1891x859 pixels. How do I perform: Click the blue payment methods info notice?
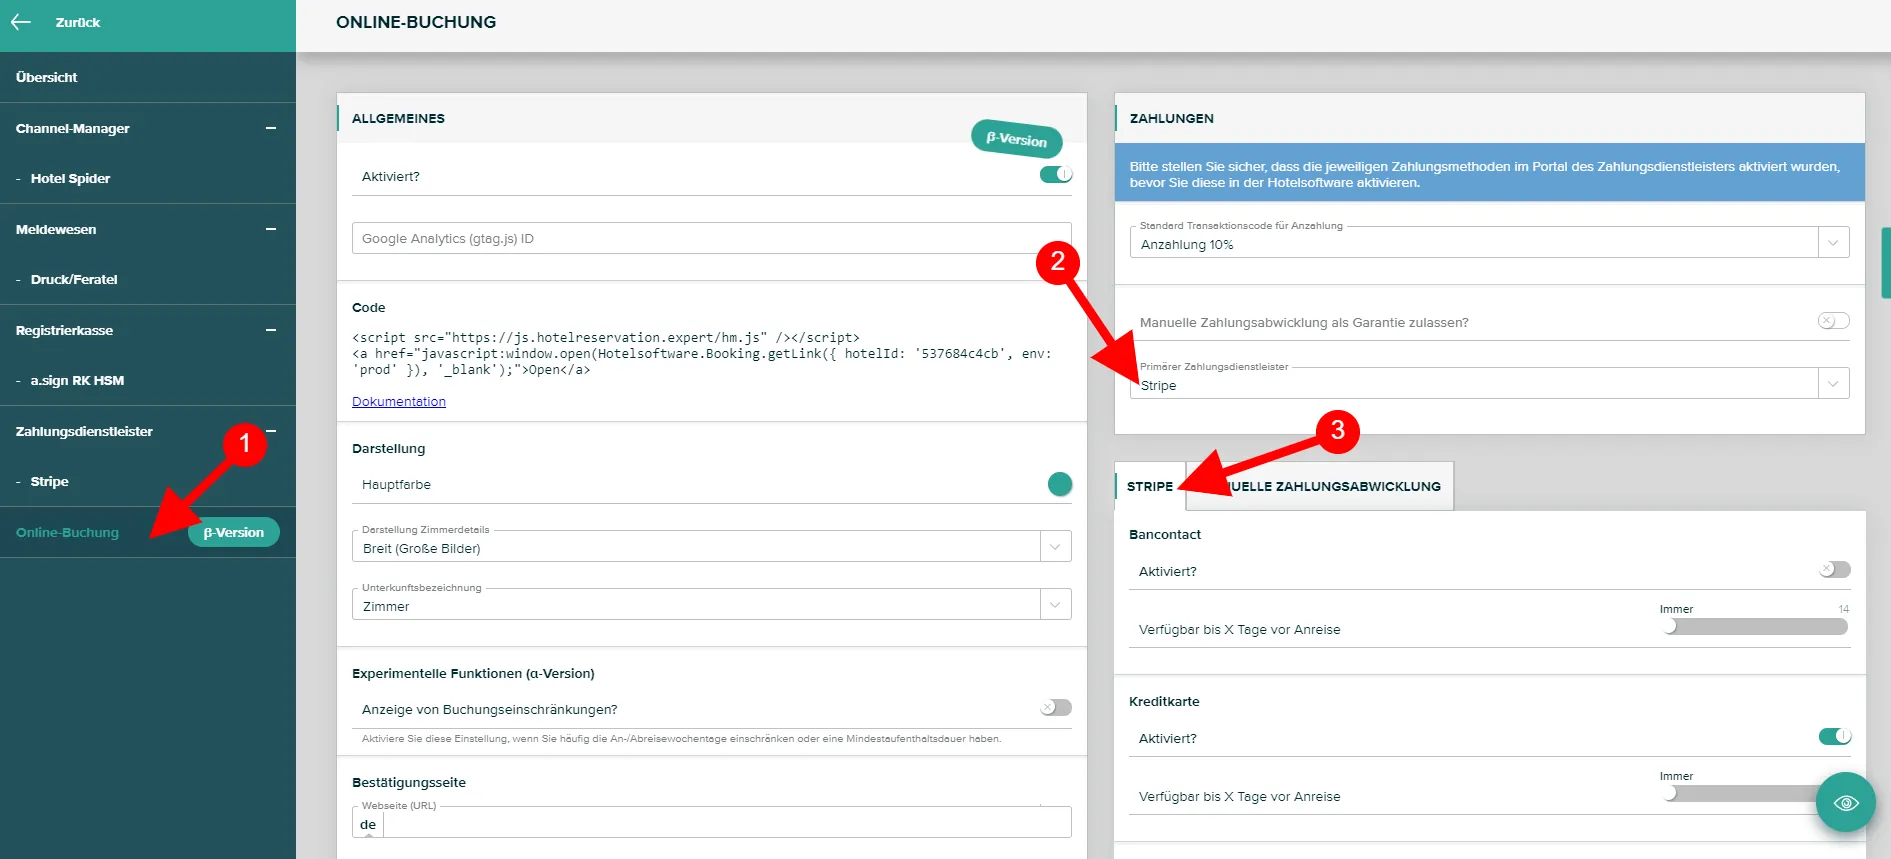point(1489,173)
